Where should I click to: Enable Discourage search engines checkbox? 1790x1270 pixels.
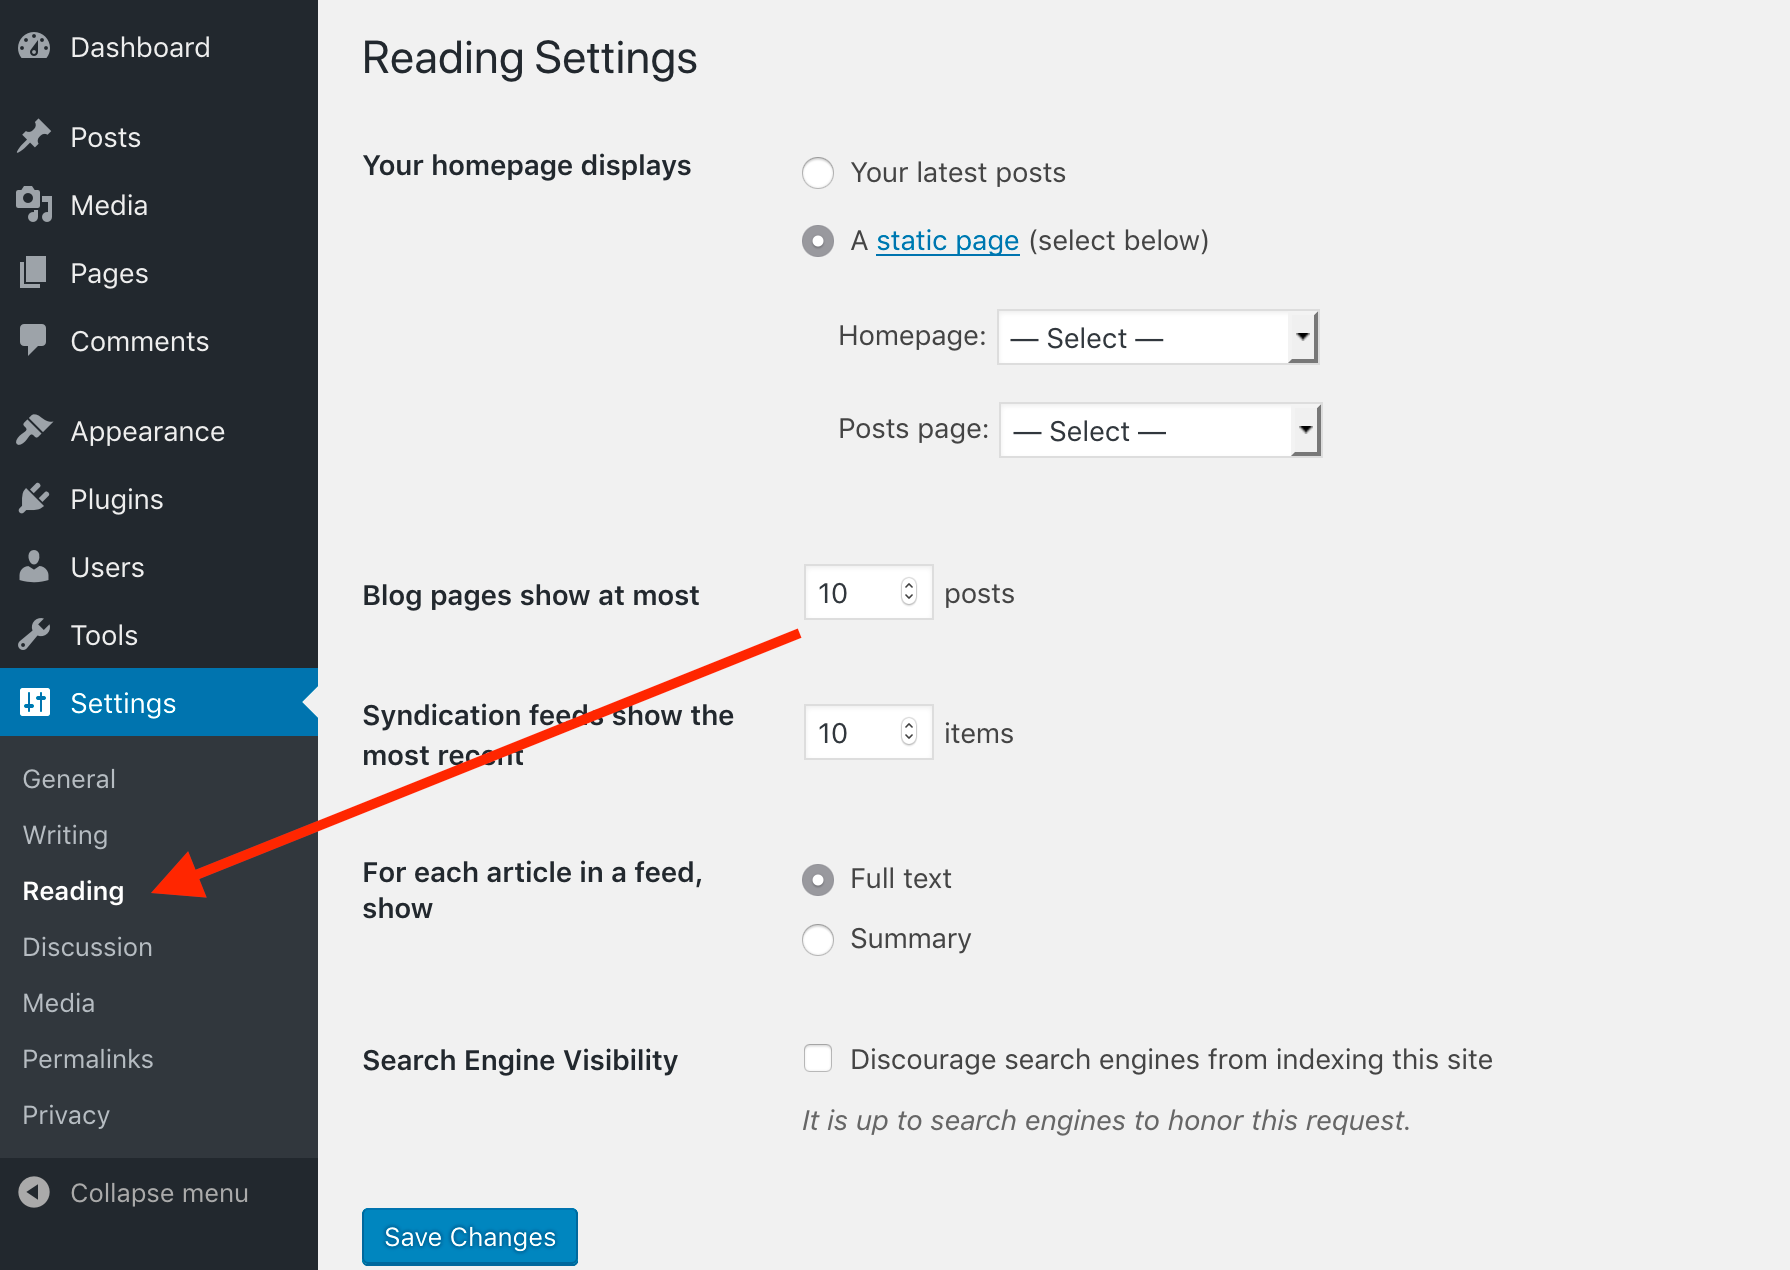(817, 1058)
